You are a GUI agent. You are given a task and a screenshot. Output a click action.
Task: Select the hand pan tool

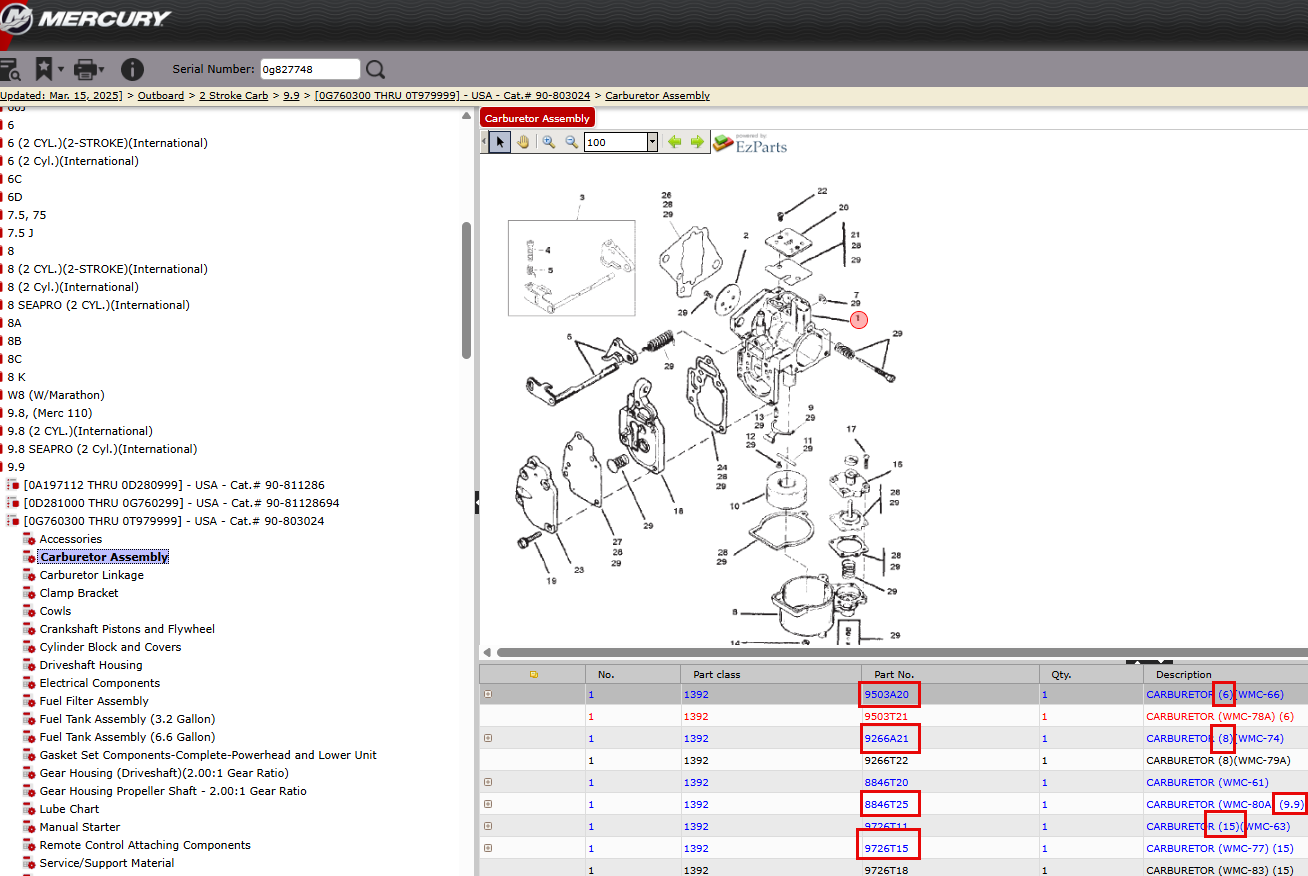[x=523, y=142]
